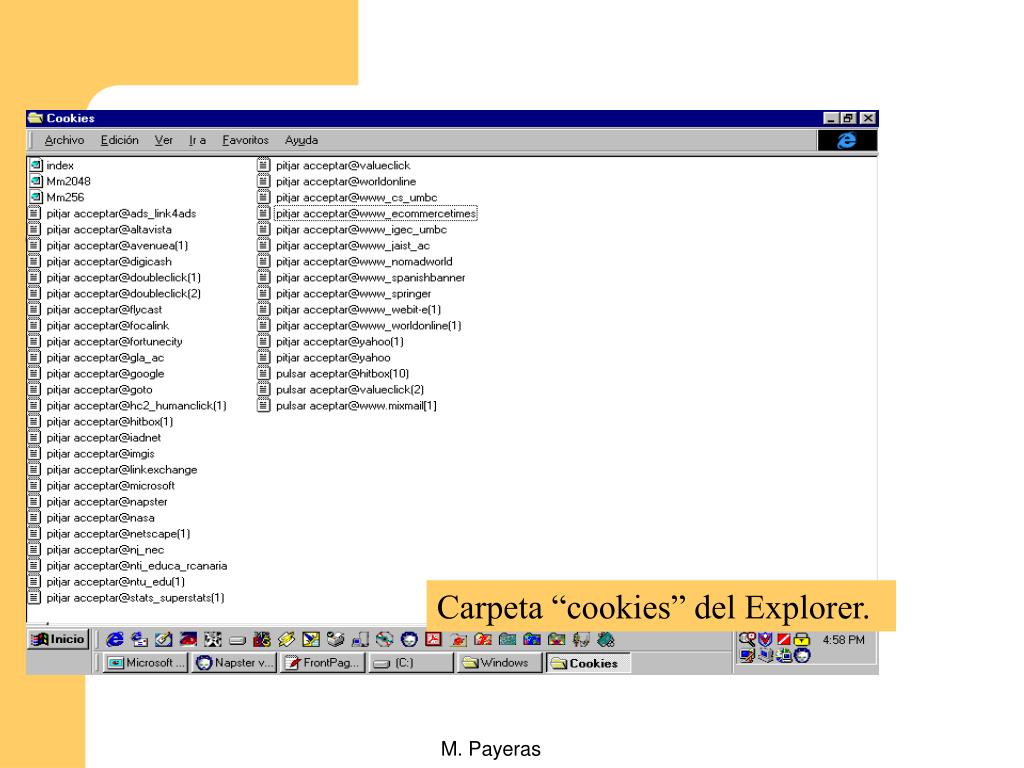
Task: Open the Inicio start button
Action: pos(57,639)
